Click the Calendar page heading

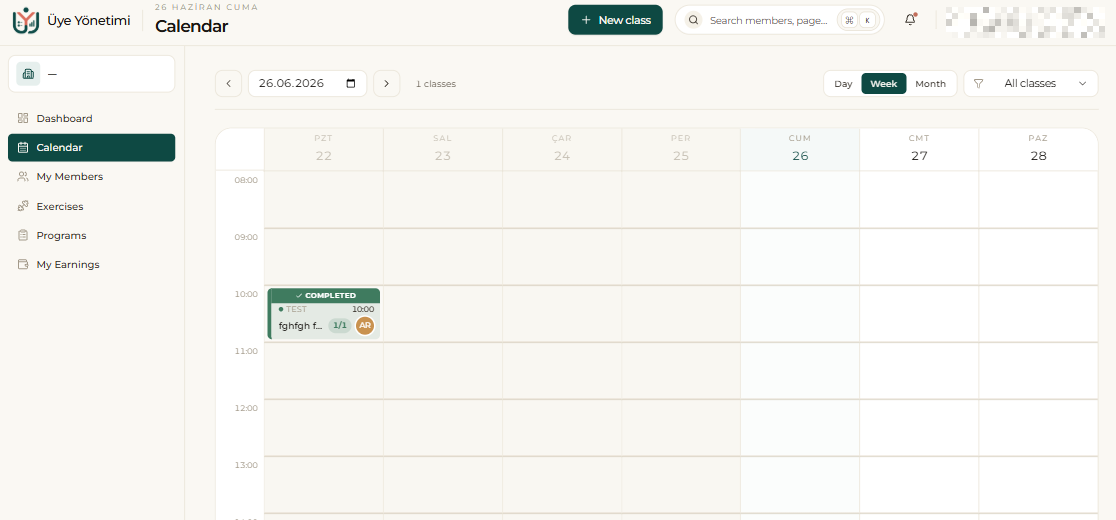point(191,26)
